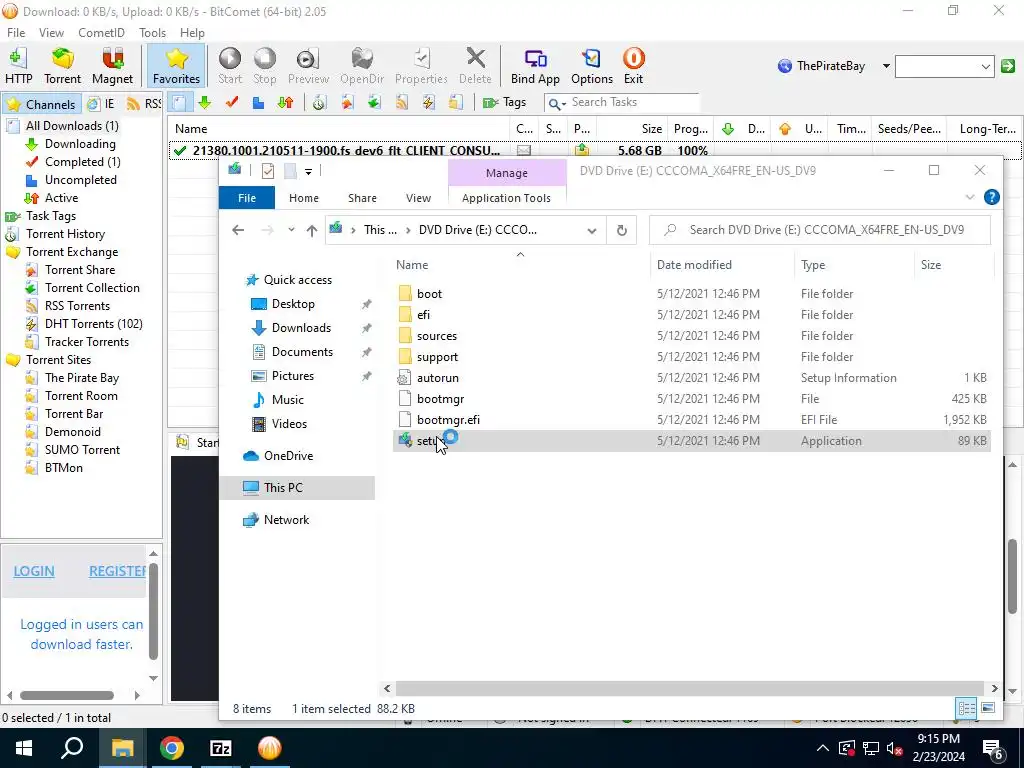Click the RSS torrents filter icon in task toolbar
The image size is (1024, 768).
pyautogui.click(x=402, y=103)
